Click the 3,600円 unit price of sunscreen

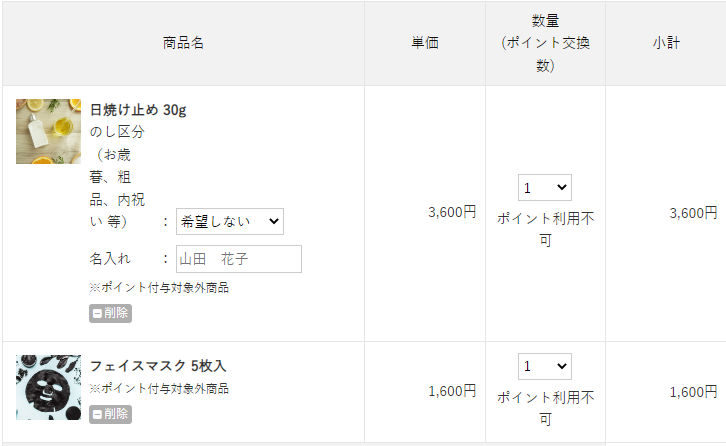coord(452,212)
